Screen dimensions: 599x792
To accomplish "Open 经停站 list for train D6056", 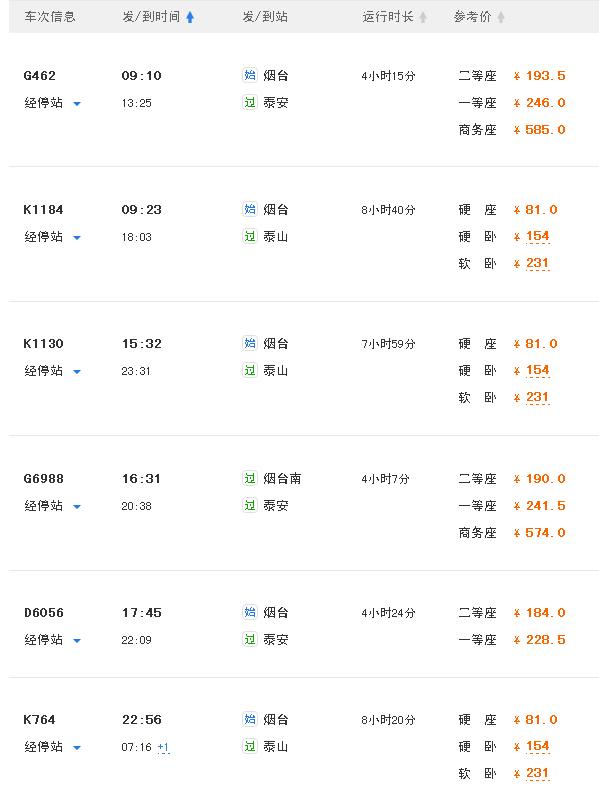I will 53,640.
